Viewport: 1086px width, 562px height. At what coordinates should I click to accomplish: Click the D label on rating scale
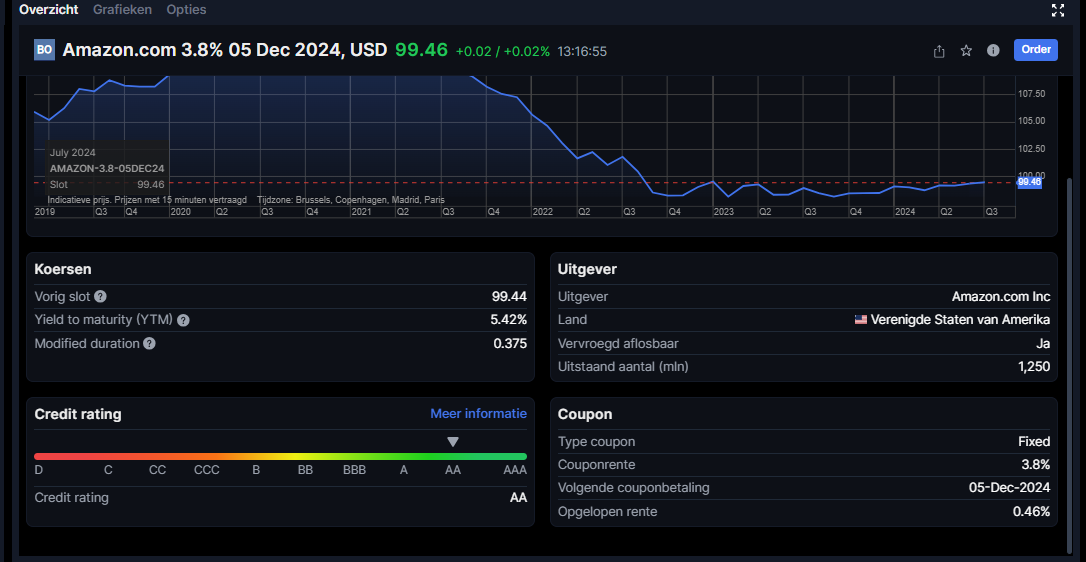click(39, 470)
